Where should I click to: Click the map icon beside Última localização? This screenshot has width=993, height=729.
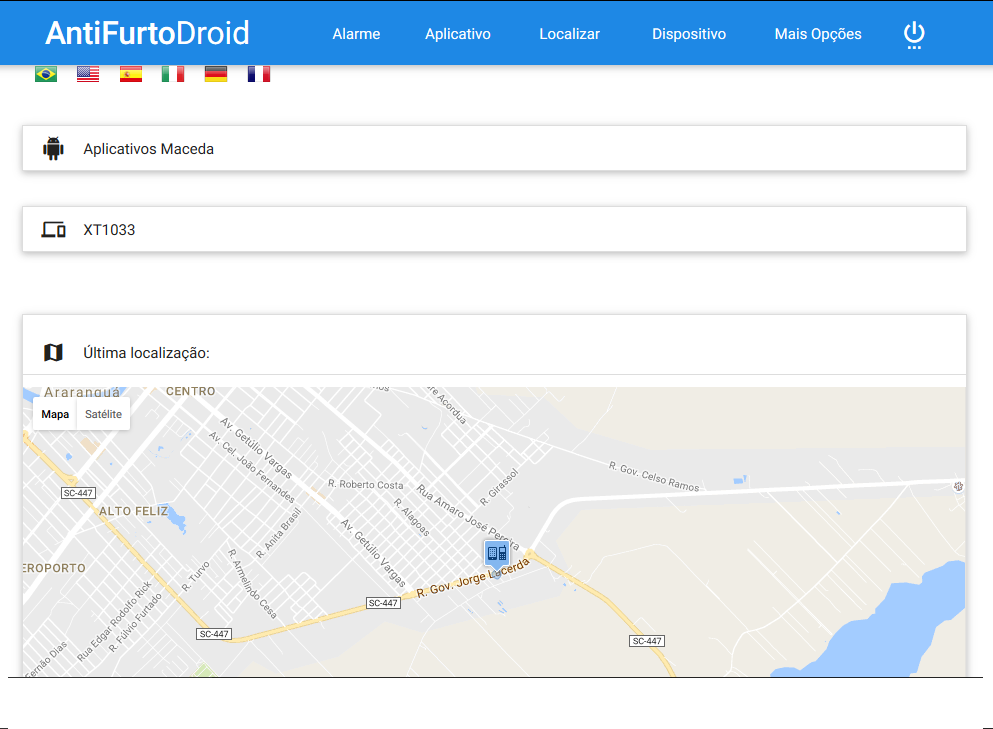coord(53,352)
